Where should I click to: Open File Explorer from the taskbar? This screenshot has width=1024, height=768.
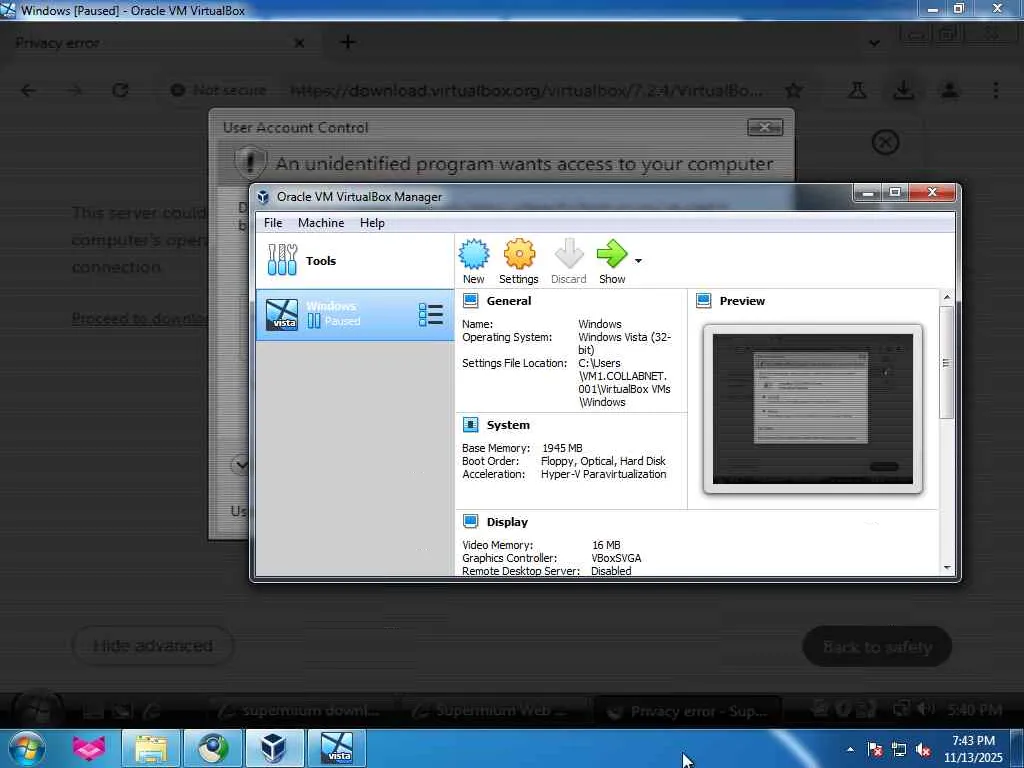point(151,748)
